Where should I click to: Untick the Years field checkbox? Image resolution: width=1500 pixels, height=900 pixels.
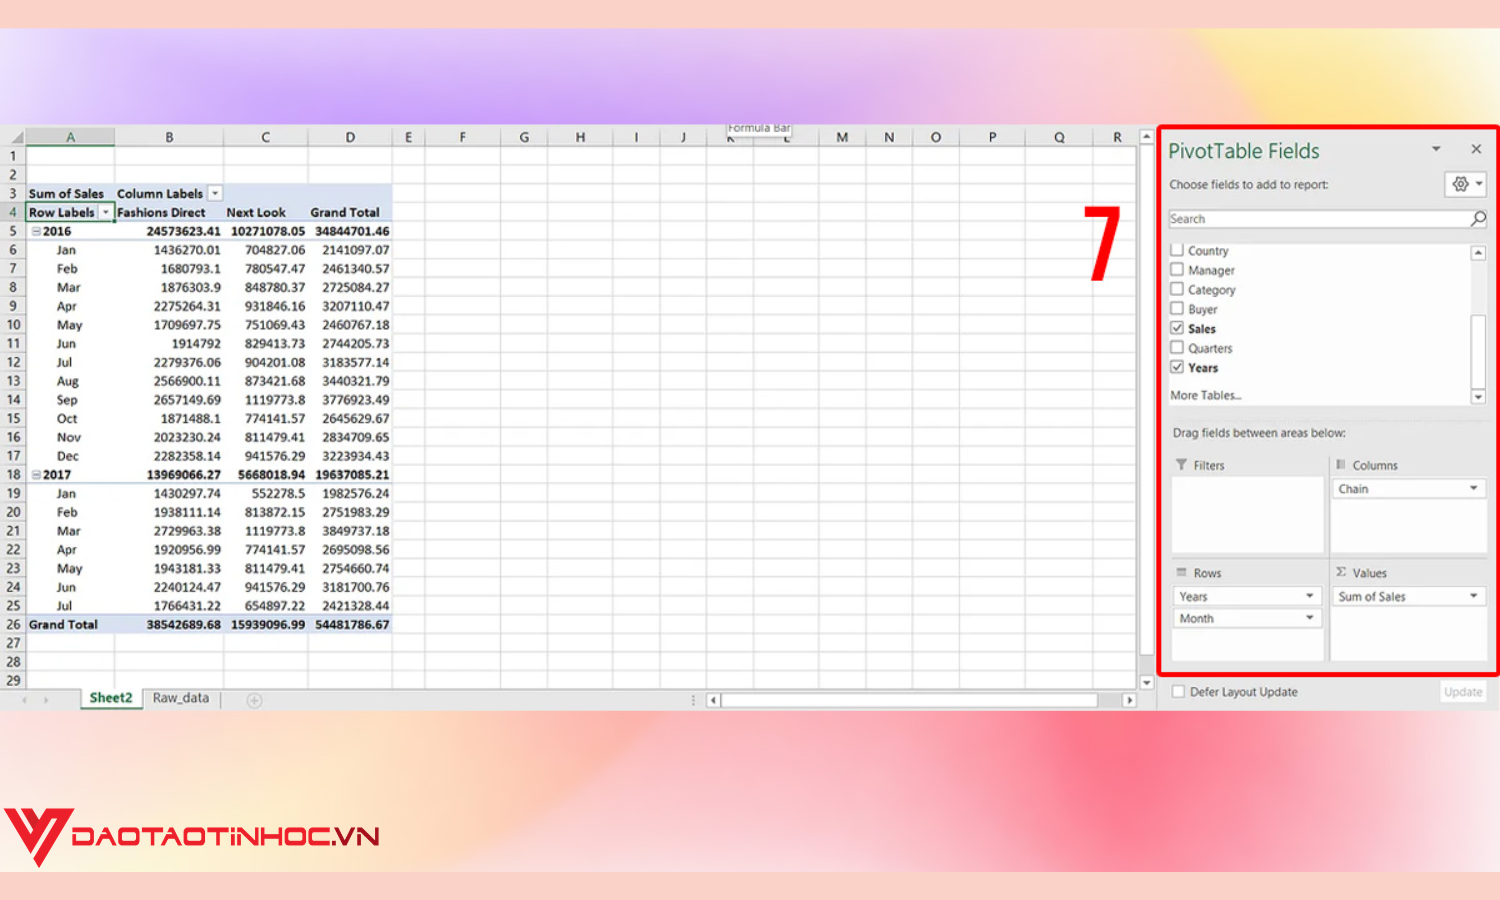[1177, 367]
